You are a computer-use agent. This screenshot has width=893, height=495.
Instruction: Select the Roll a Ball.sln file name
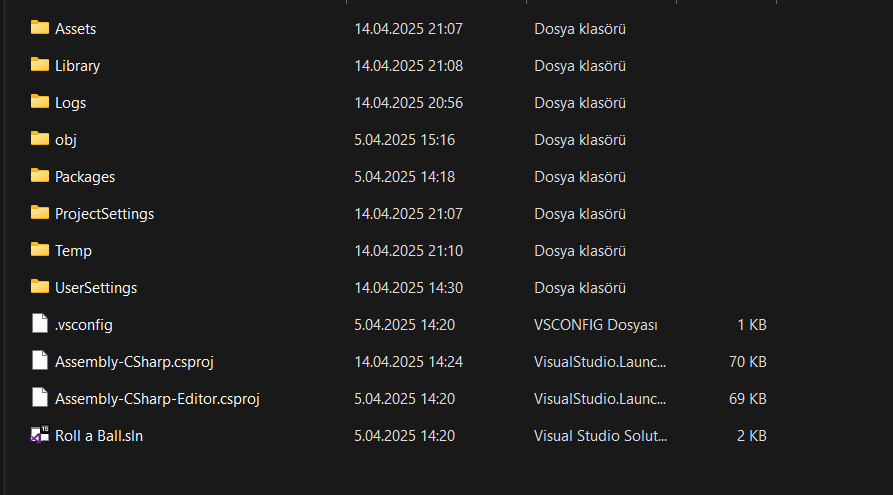[99, 436]
